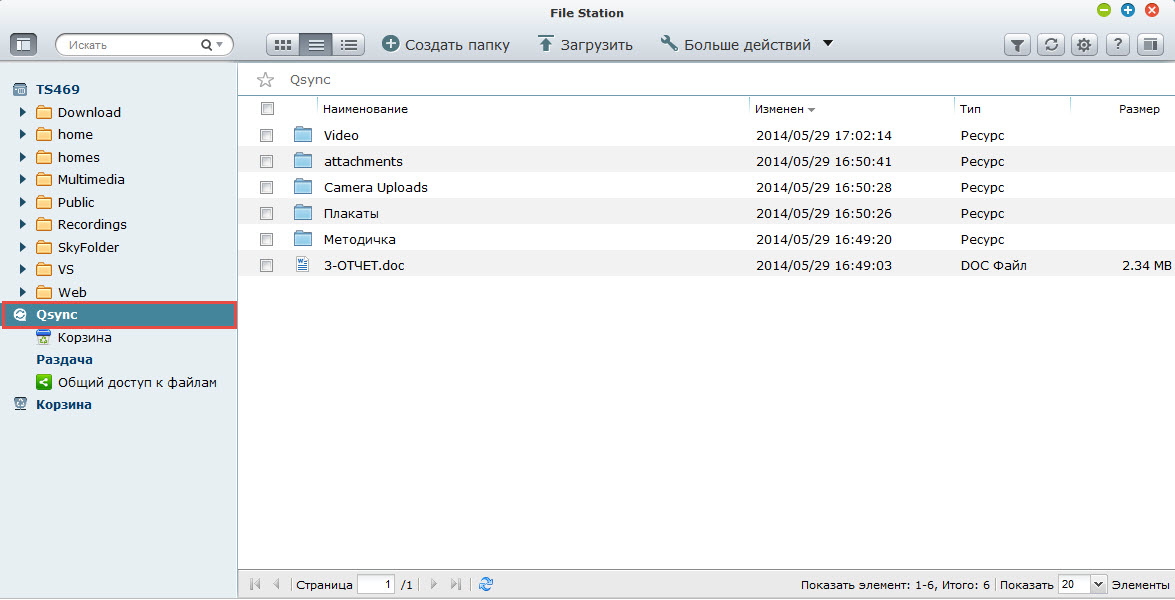Click the Qsync Корзина recycle bin icon

coord(43,337)
